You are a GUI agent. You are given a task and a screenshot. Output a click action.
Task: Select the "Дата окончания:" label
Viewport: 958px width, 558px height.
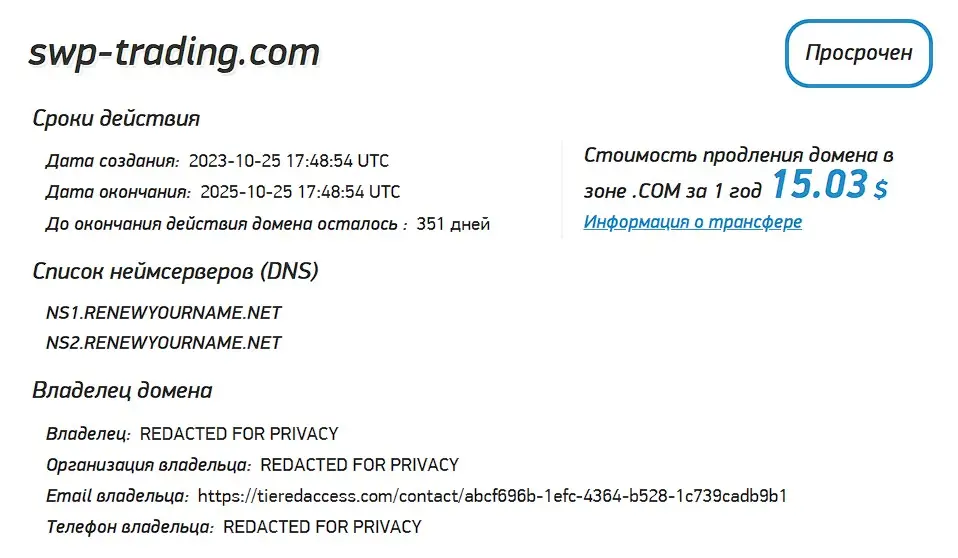pyautogui.click(x=118, y=192)
